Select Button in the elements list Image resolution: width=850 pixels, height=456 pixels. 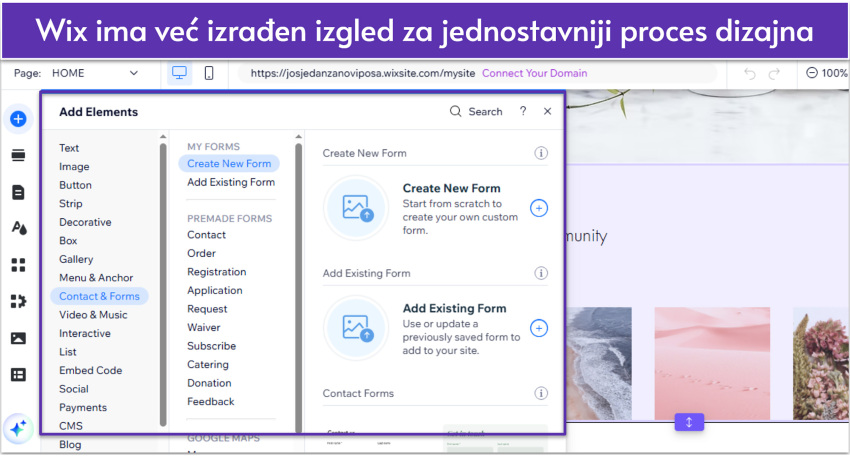coord(75,185)
